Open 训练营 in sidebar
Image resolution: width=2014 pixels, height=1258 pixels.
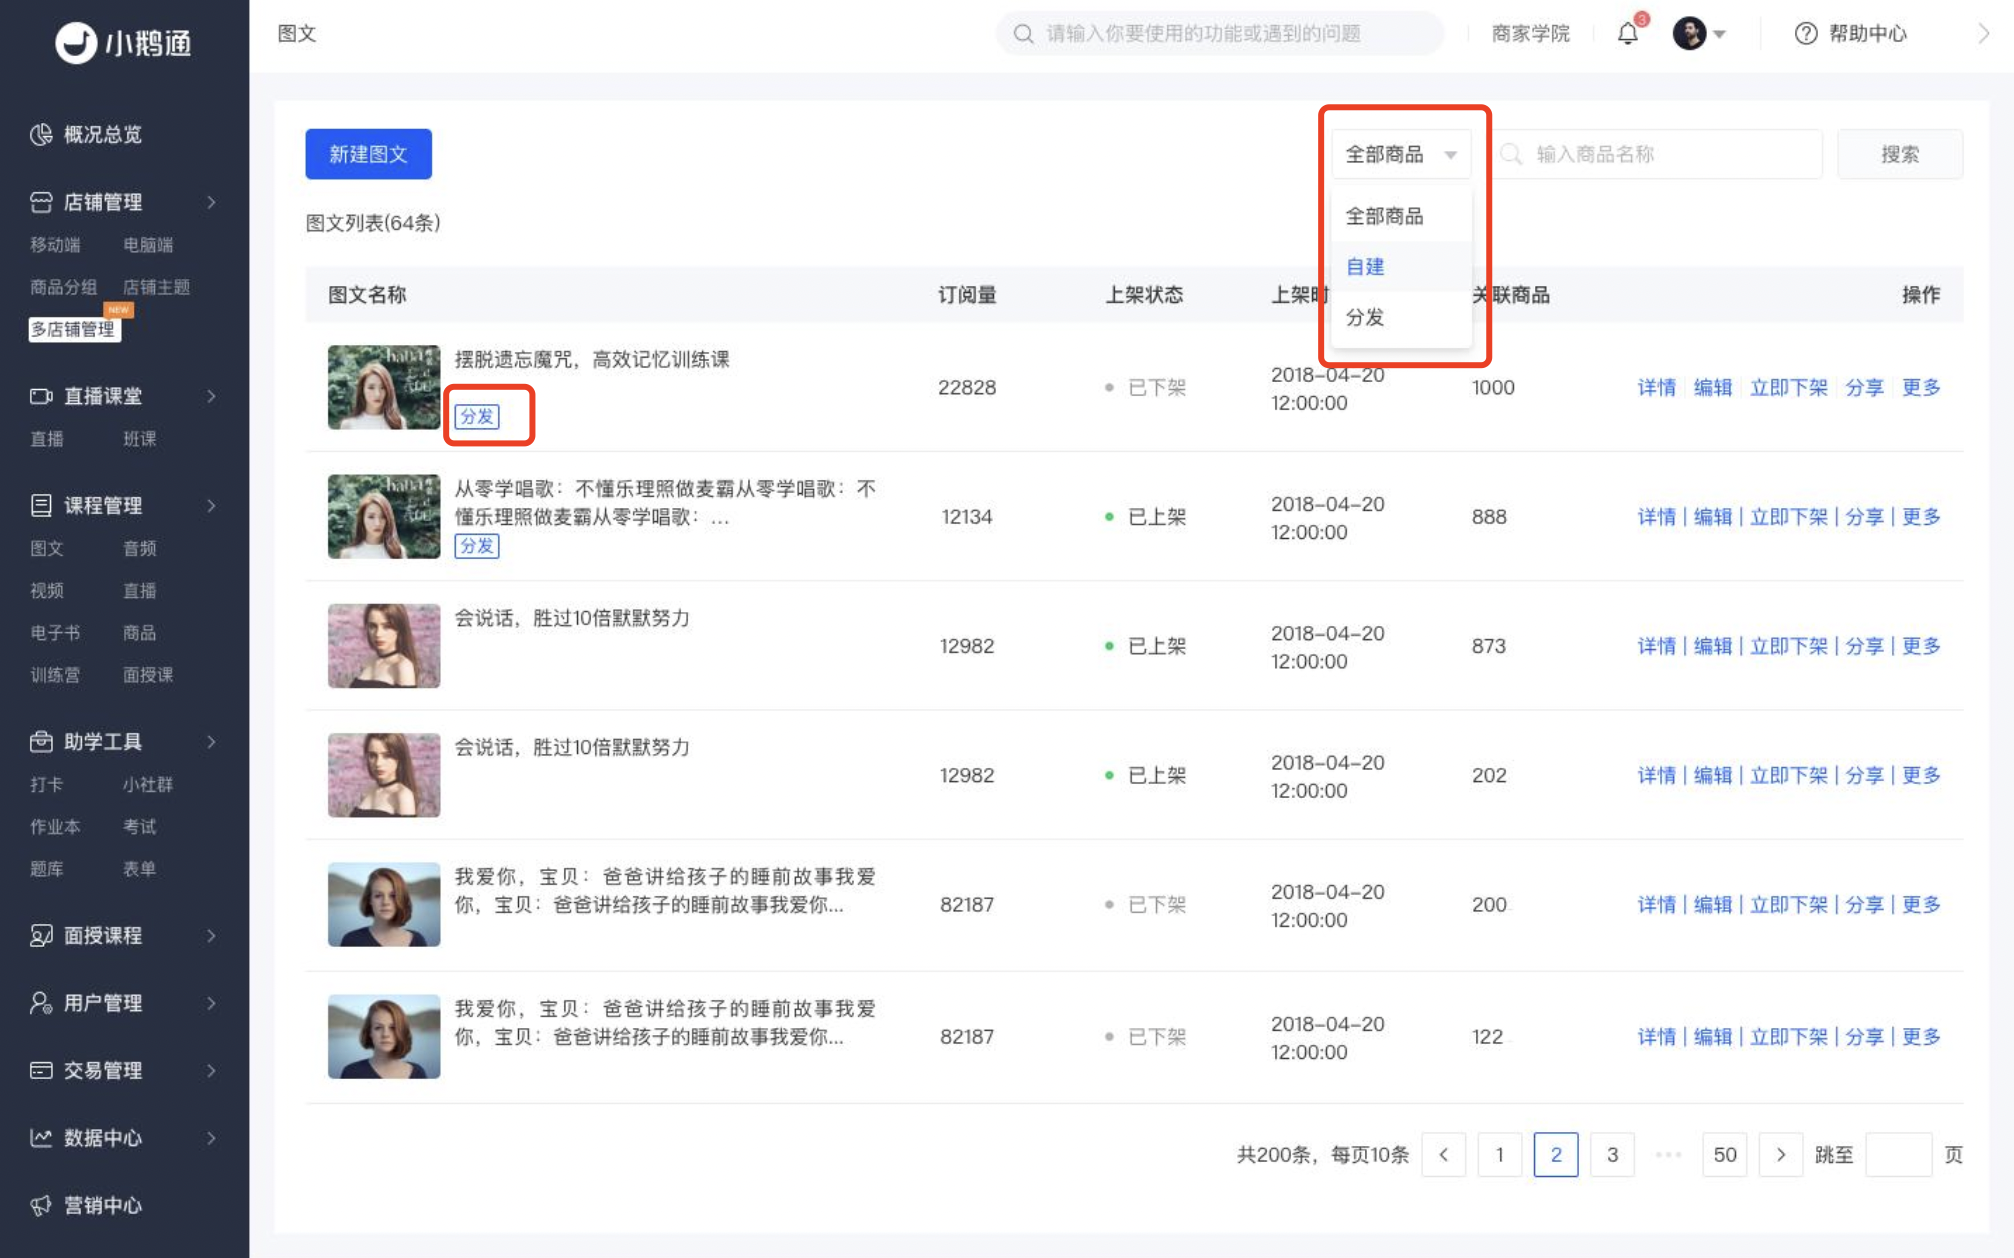click(55, 674)
